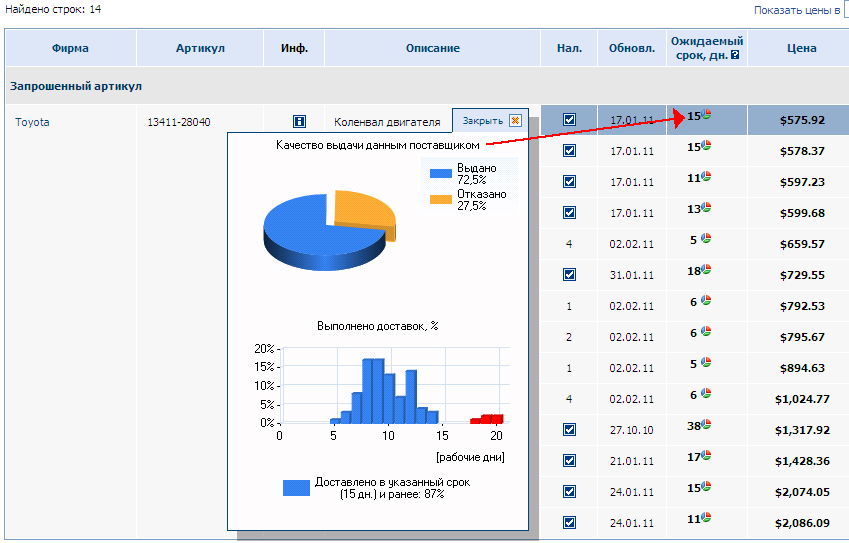849x543 pixels.
Task: Click the Качество выдачи данным поставщиком title
Action: coord(377,145)
